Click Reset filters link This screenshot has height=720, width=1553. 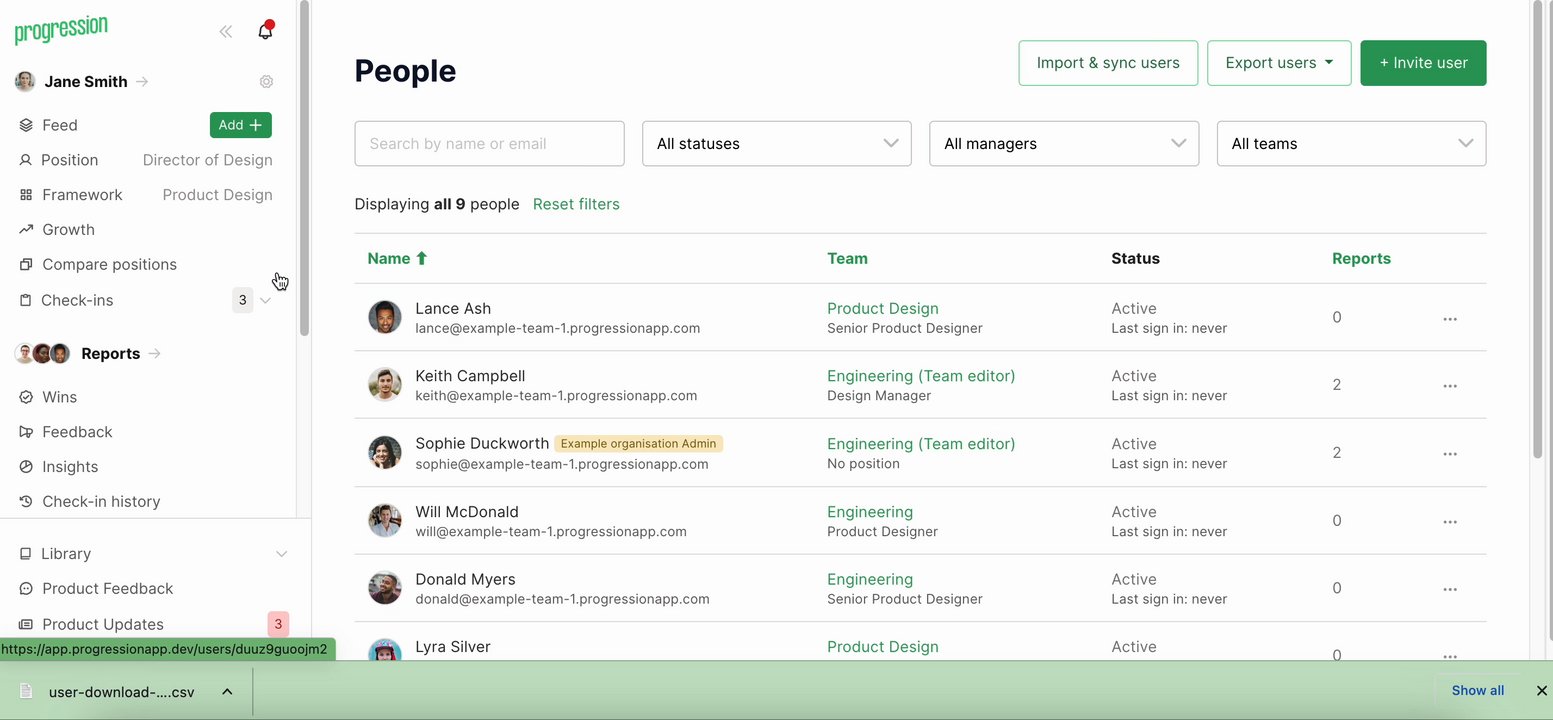pos(576,204)
